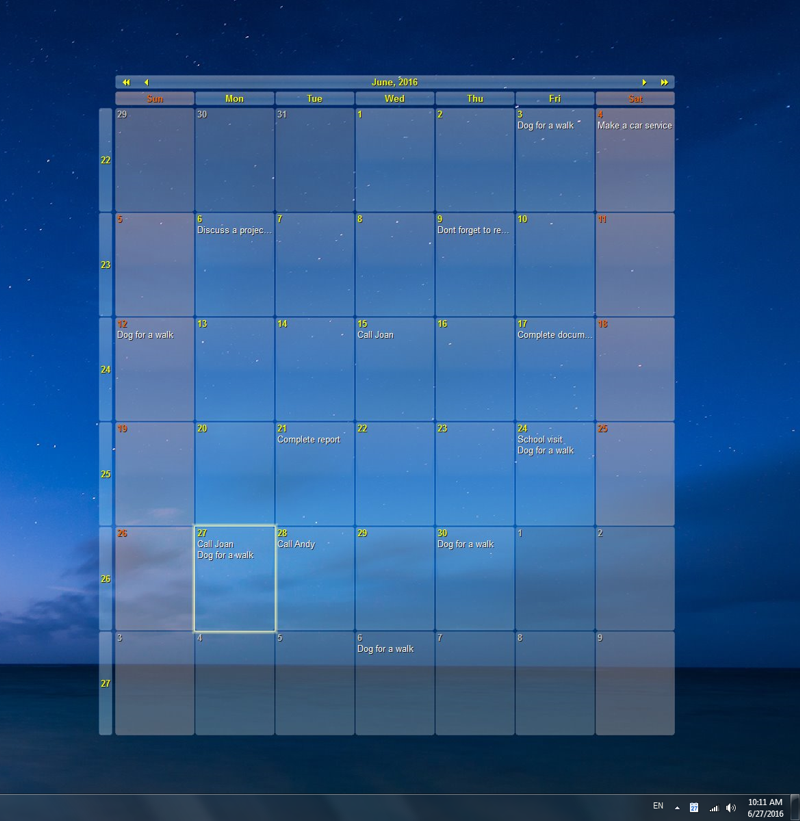Select the Sun column header
Viewport: 800px width, 821px height.
[155, 98]
